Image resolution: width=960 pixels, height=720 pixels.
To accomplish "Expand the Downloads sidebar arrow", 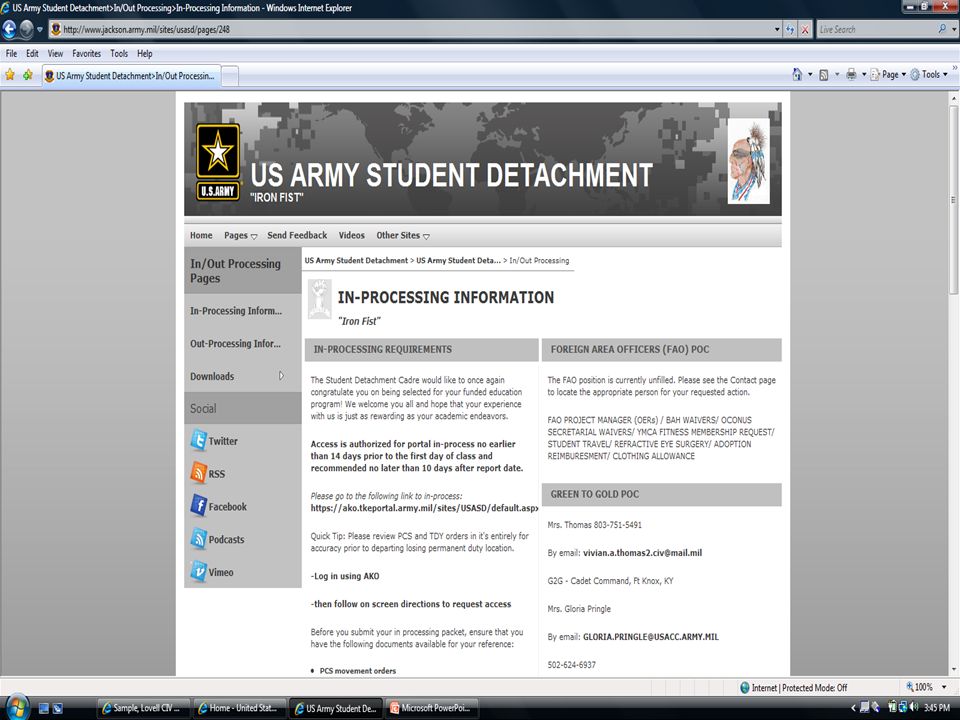I will click(281, 376).
